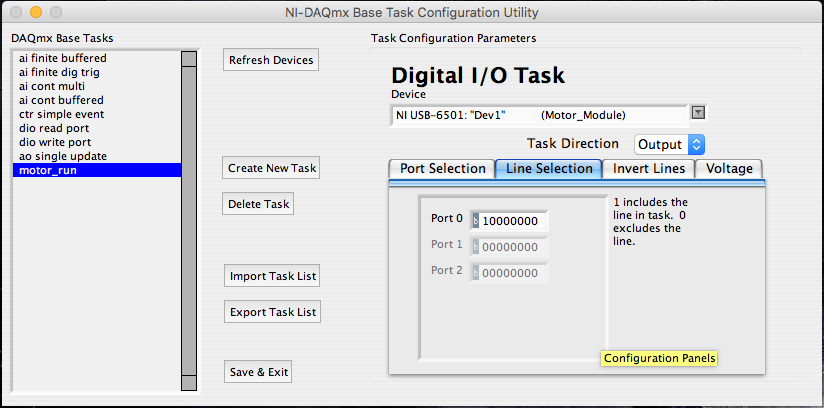Click the disabled Port 2 value field
The height and width of the screenshot is (408, 824).
click(514, 273)
